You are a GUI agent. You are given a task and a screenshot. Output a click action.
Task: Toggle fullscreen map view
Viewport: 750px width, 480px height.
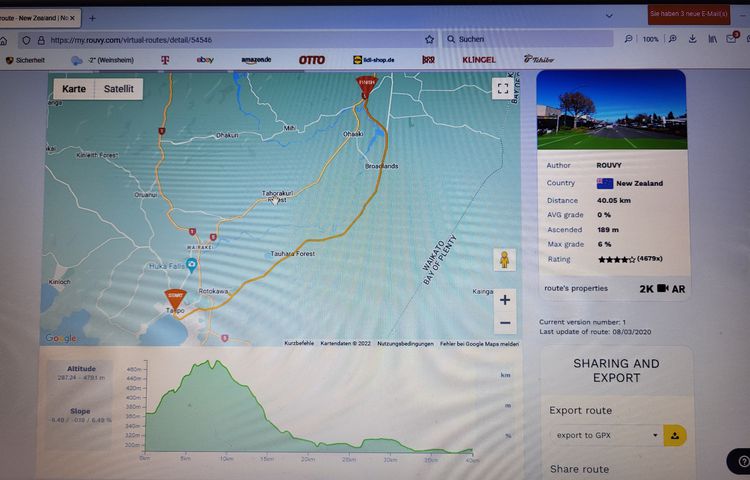(503, 88)
